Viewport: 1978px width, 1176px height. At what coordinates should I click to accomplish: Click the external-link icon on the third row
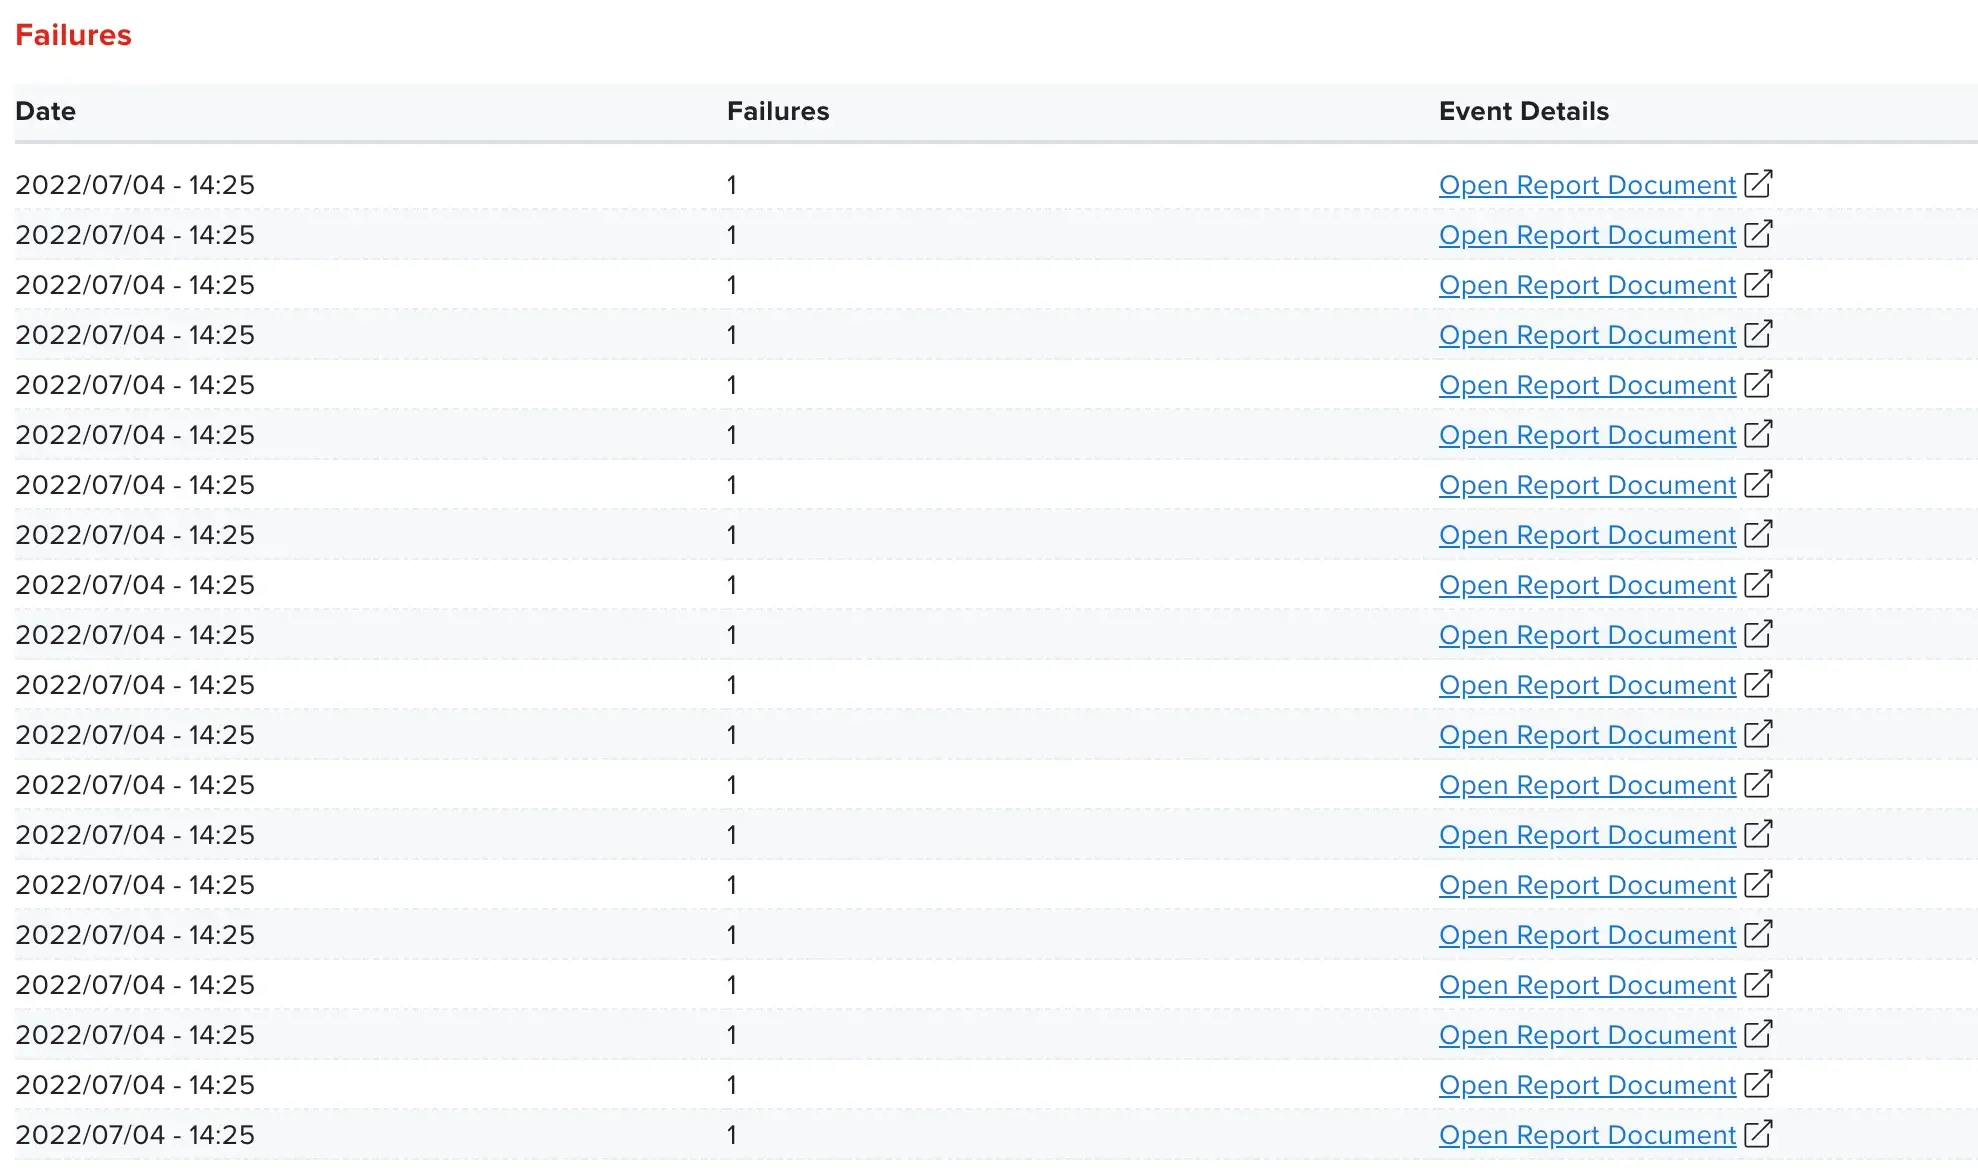point(1759,284)
